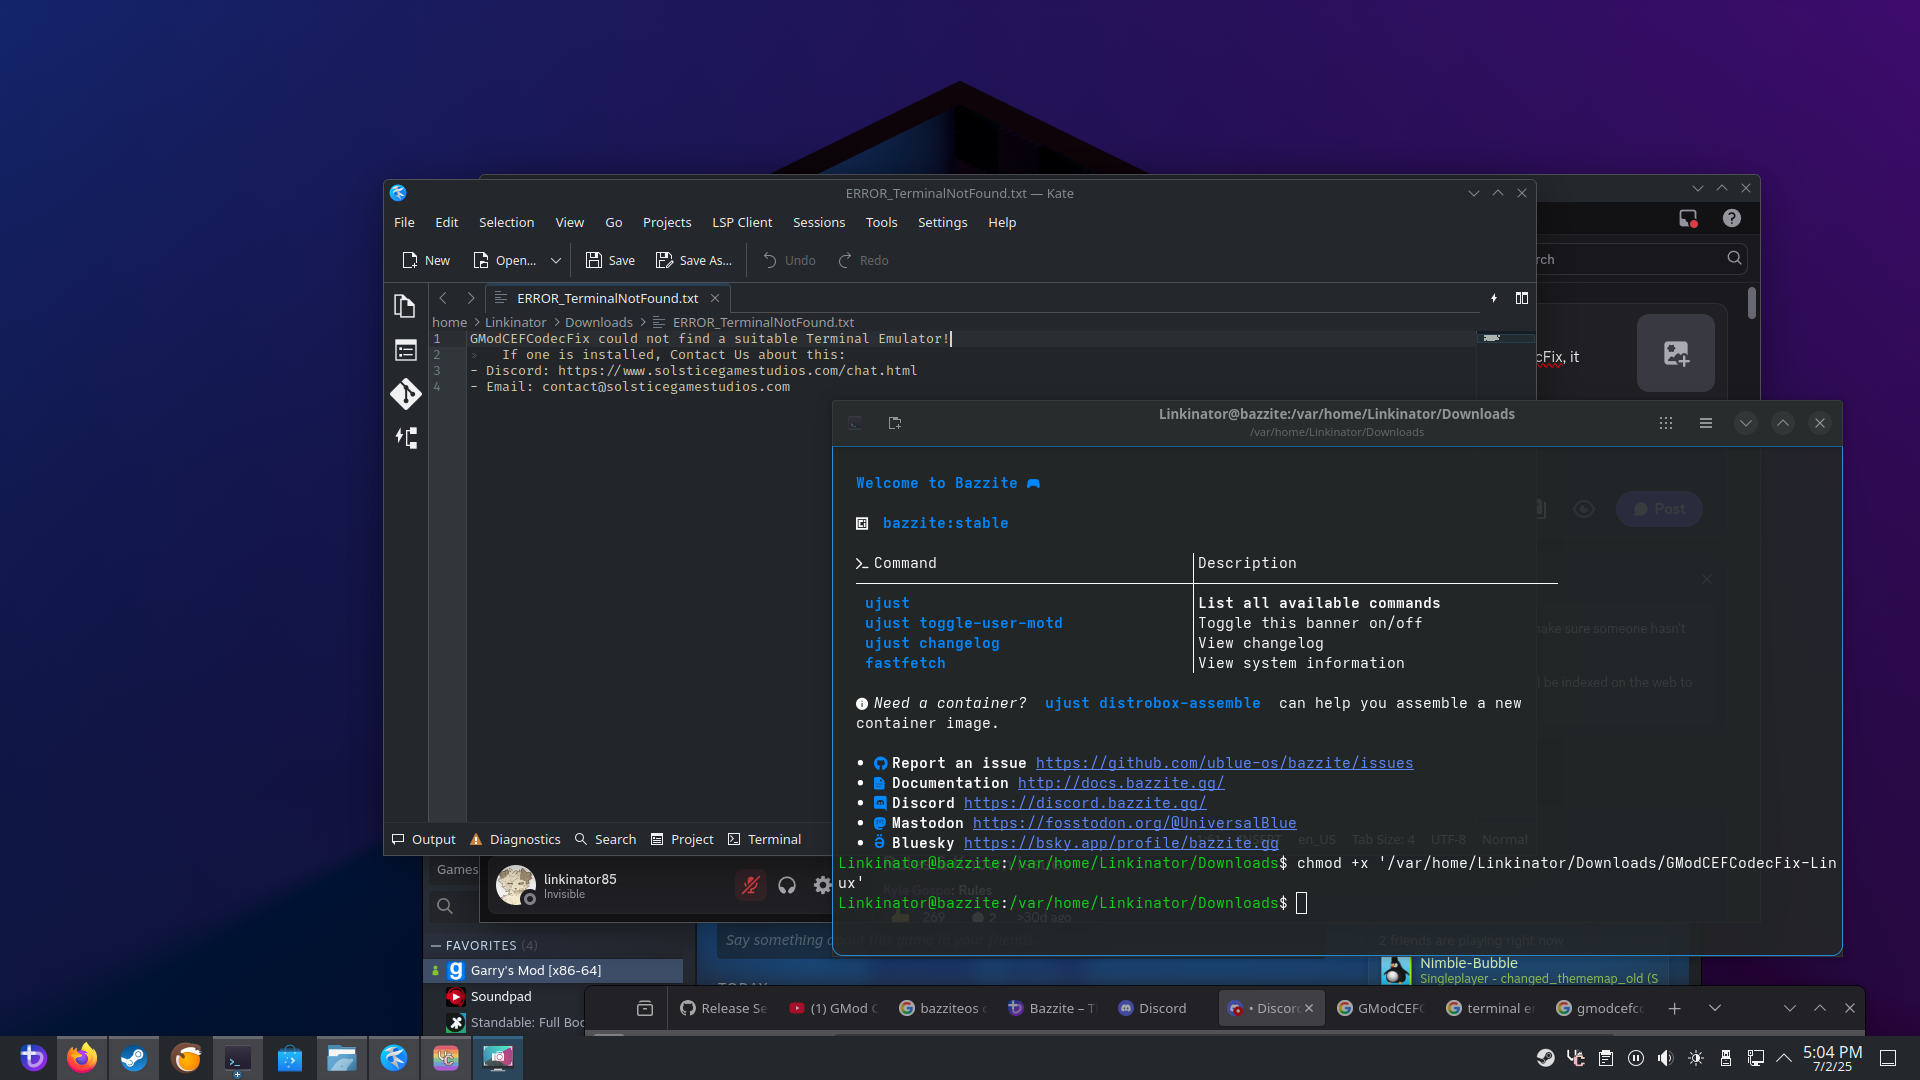Close the ERROR_TerminalNotFound.txt tab
The image size is (1920, 1080).
(715, 298)
